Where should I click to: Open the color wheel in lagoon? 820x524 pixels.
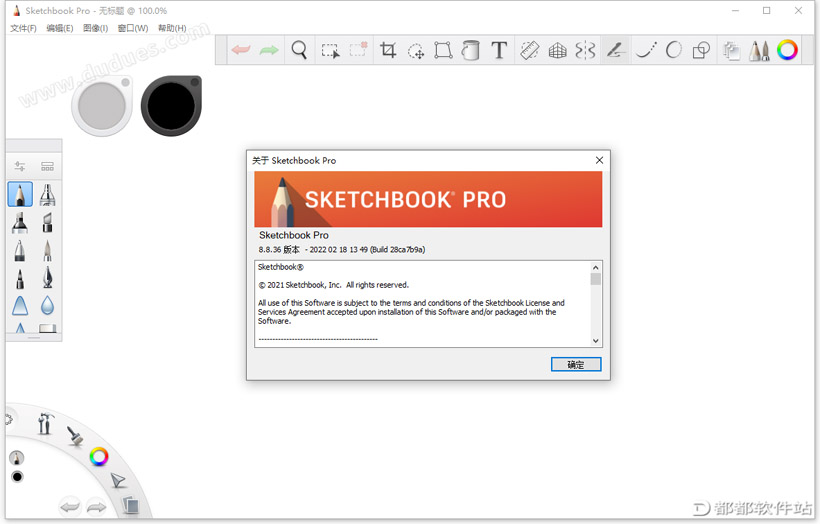click(x=98, y=457)
